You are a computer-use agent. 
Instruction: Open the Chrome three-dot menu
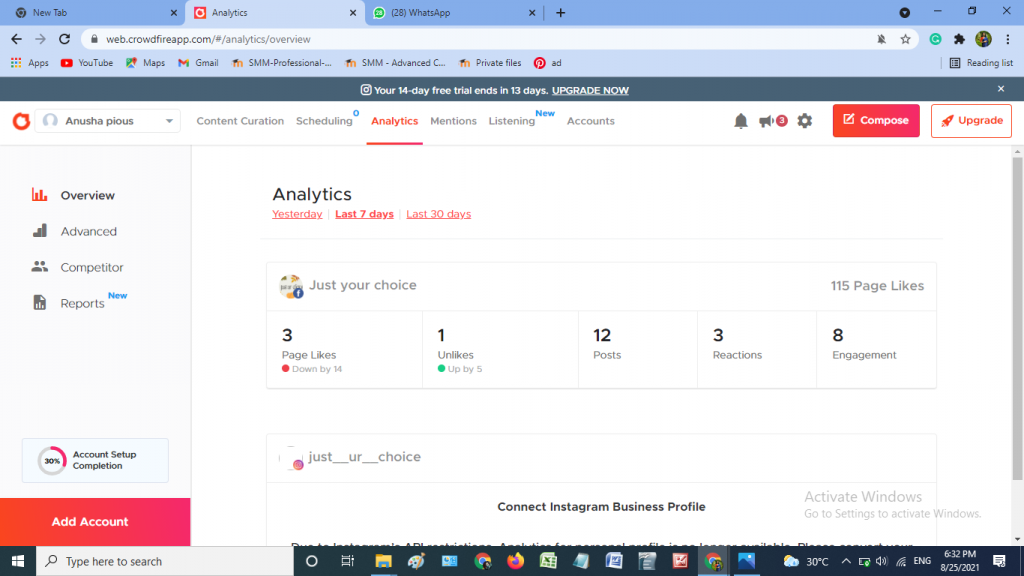[x=1008, y=39]
